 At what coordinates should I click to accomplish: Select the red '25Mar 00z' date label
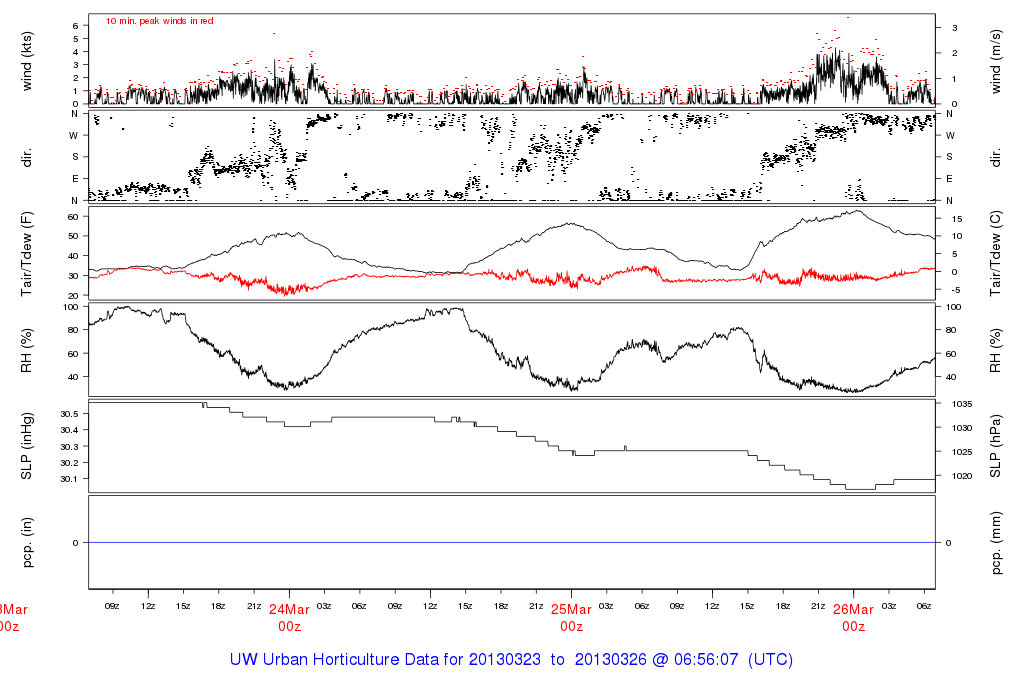coord(571,618)
